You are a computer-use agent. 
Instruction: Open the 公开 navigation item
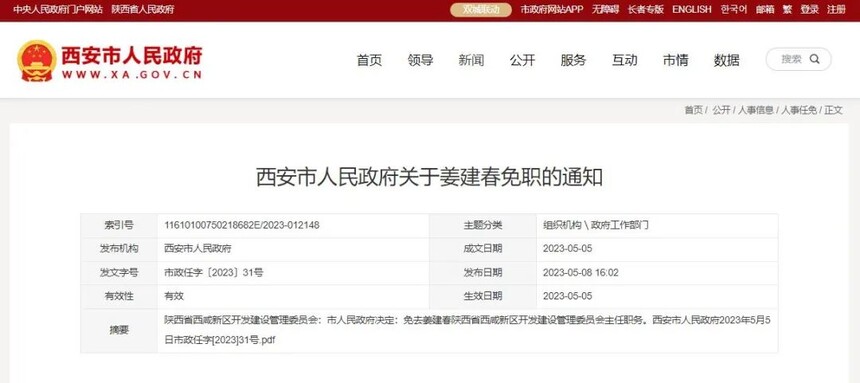(x=522, y=60)
